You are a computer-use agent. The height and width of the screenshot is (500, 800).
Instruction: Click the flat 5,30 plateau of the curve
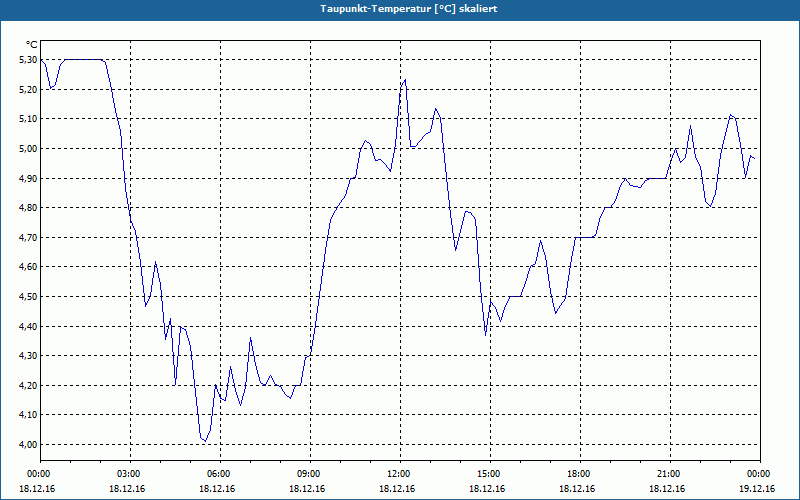84,60
